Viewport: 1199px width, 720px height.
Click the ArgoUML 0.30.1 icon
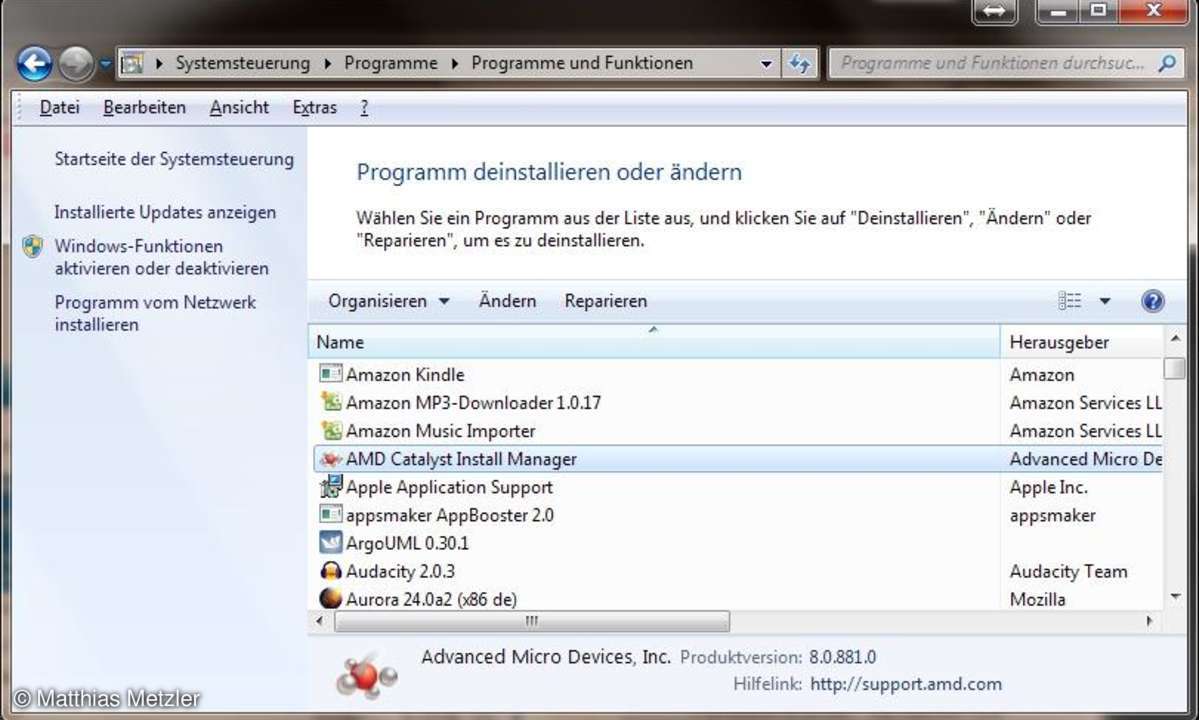pos(330,543)
